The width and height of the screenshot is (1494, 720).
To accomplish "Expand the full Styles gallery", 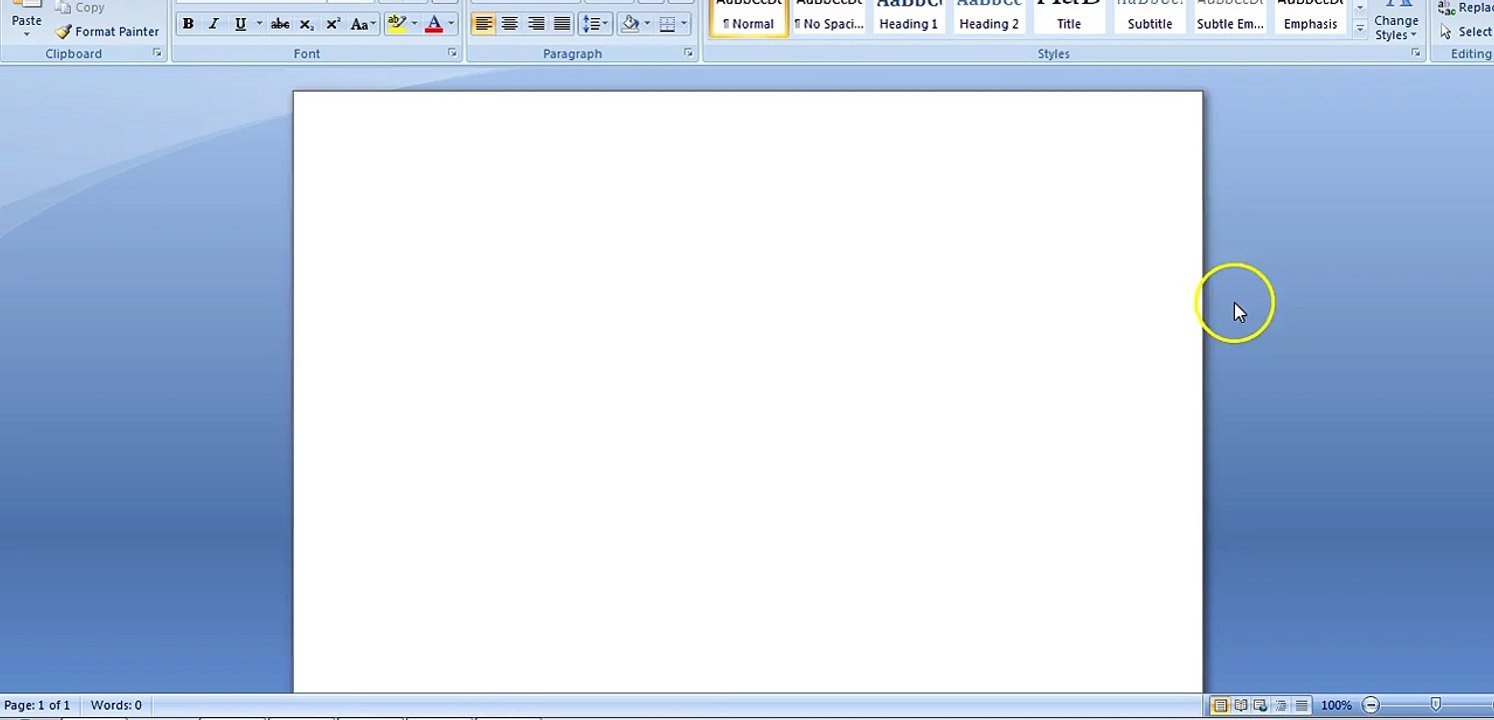I will pos(1360,30).
